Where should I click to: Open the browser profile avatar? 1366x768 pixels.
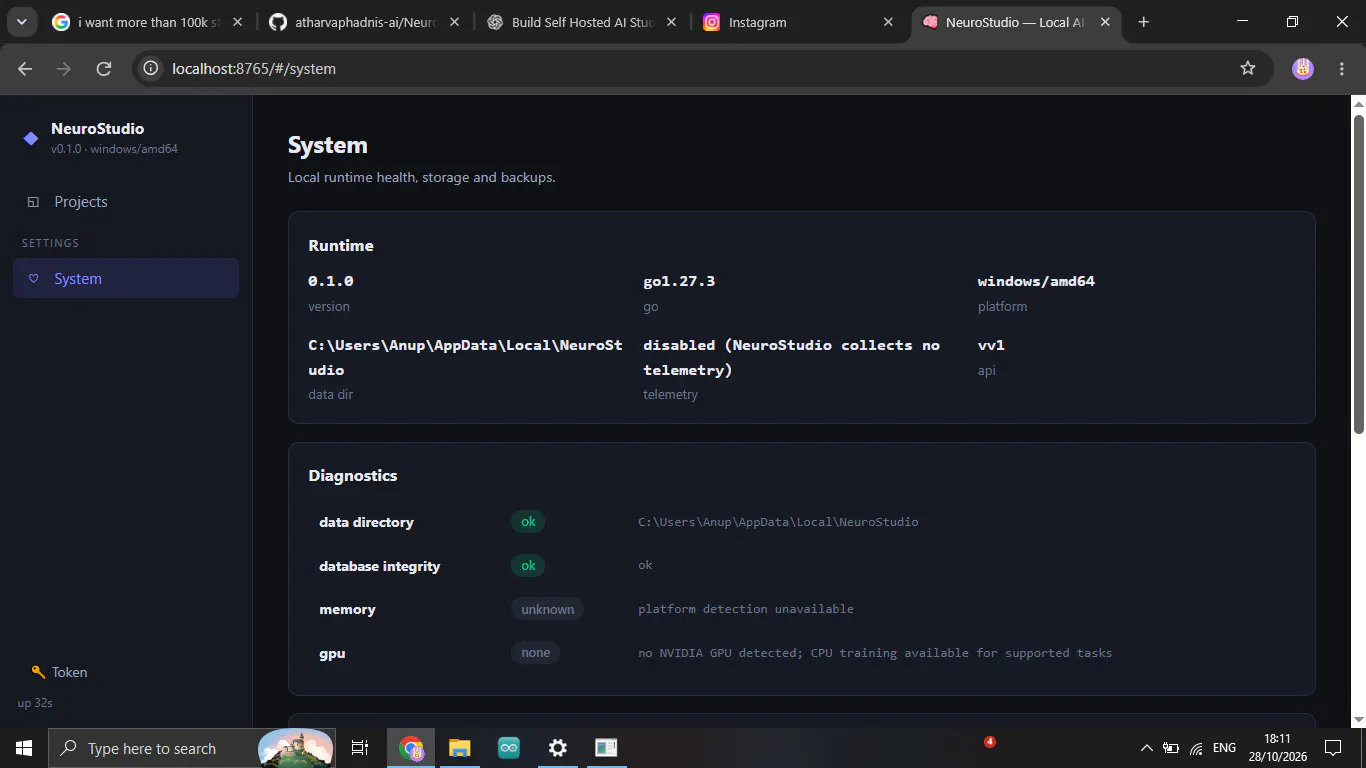1302,68
